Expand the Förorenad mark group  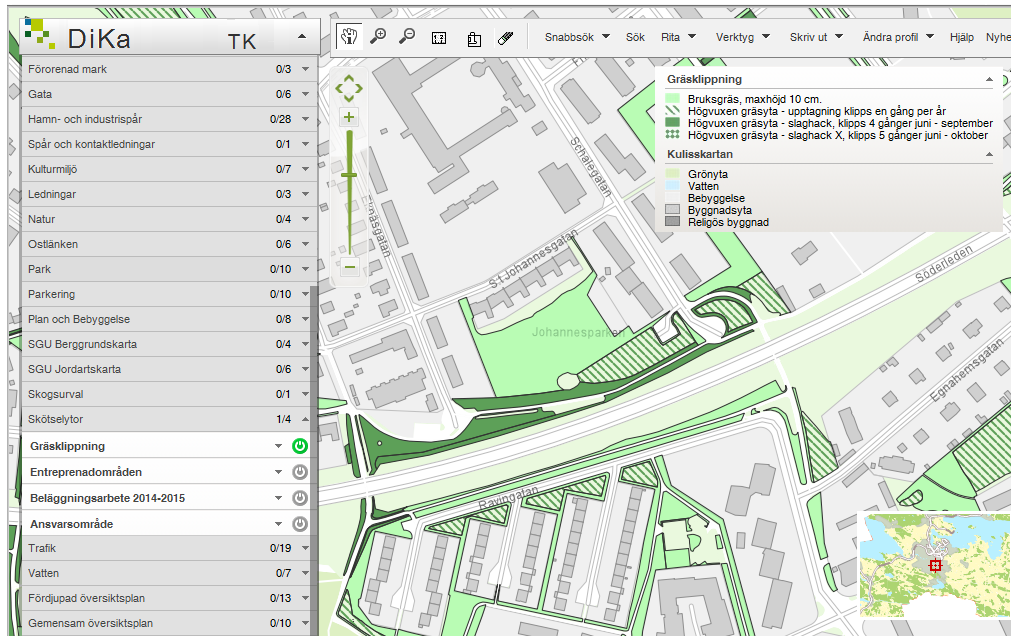point(305,69)
